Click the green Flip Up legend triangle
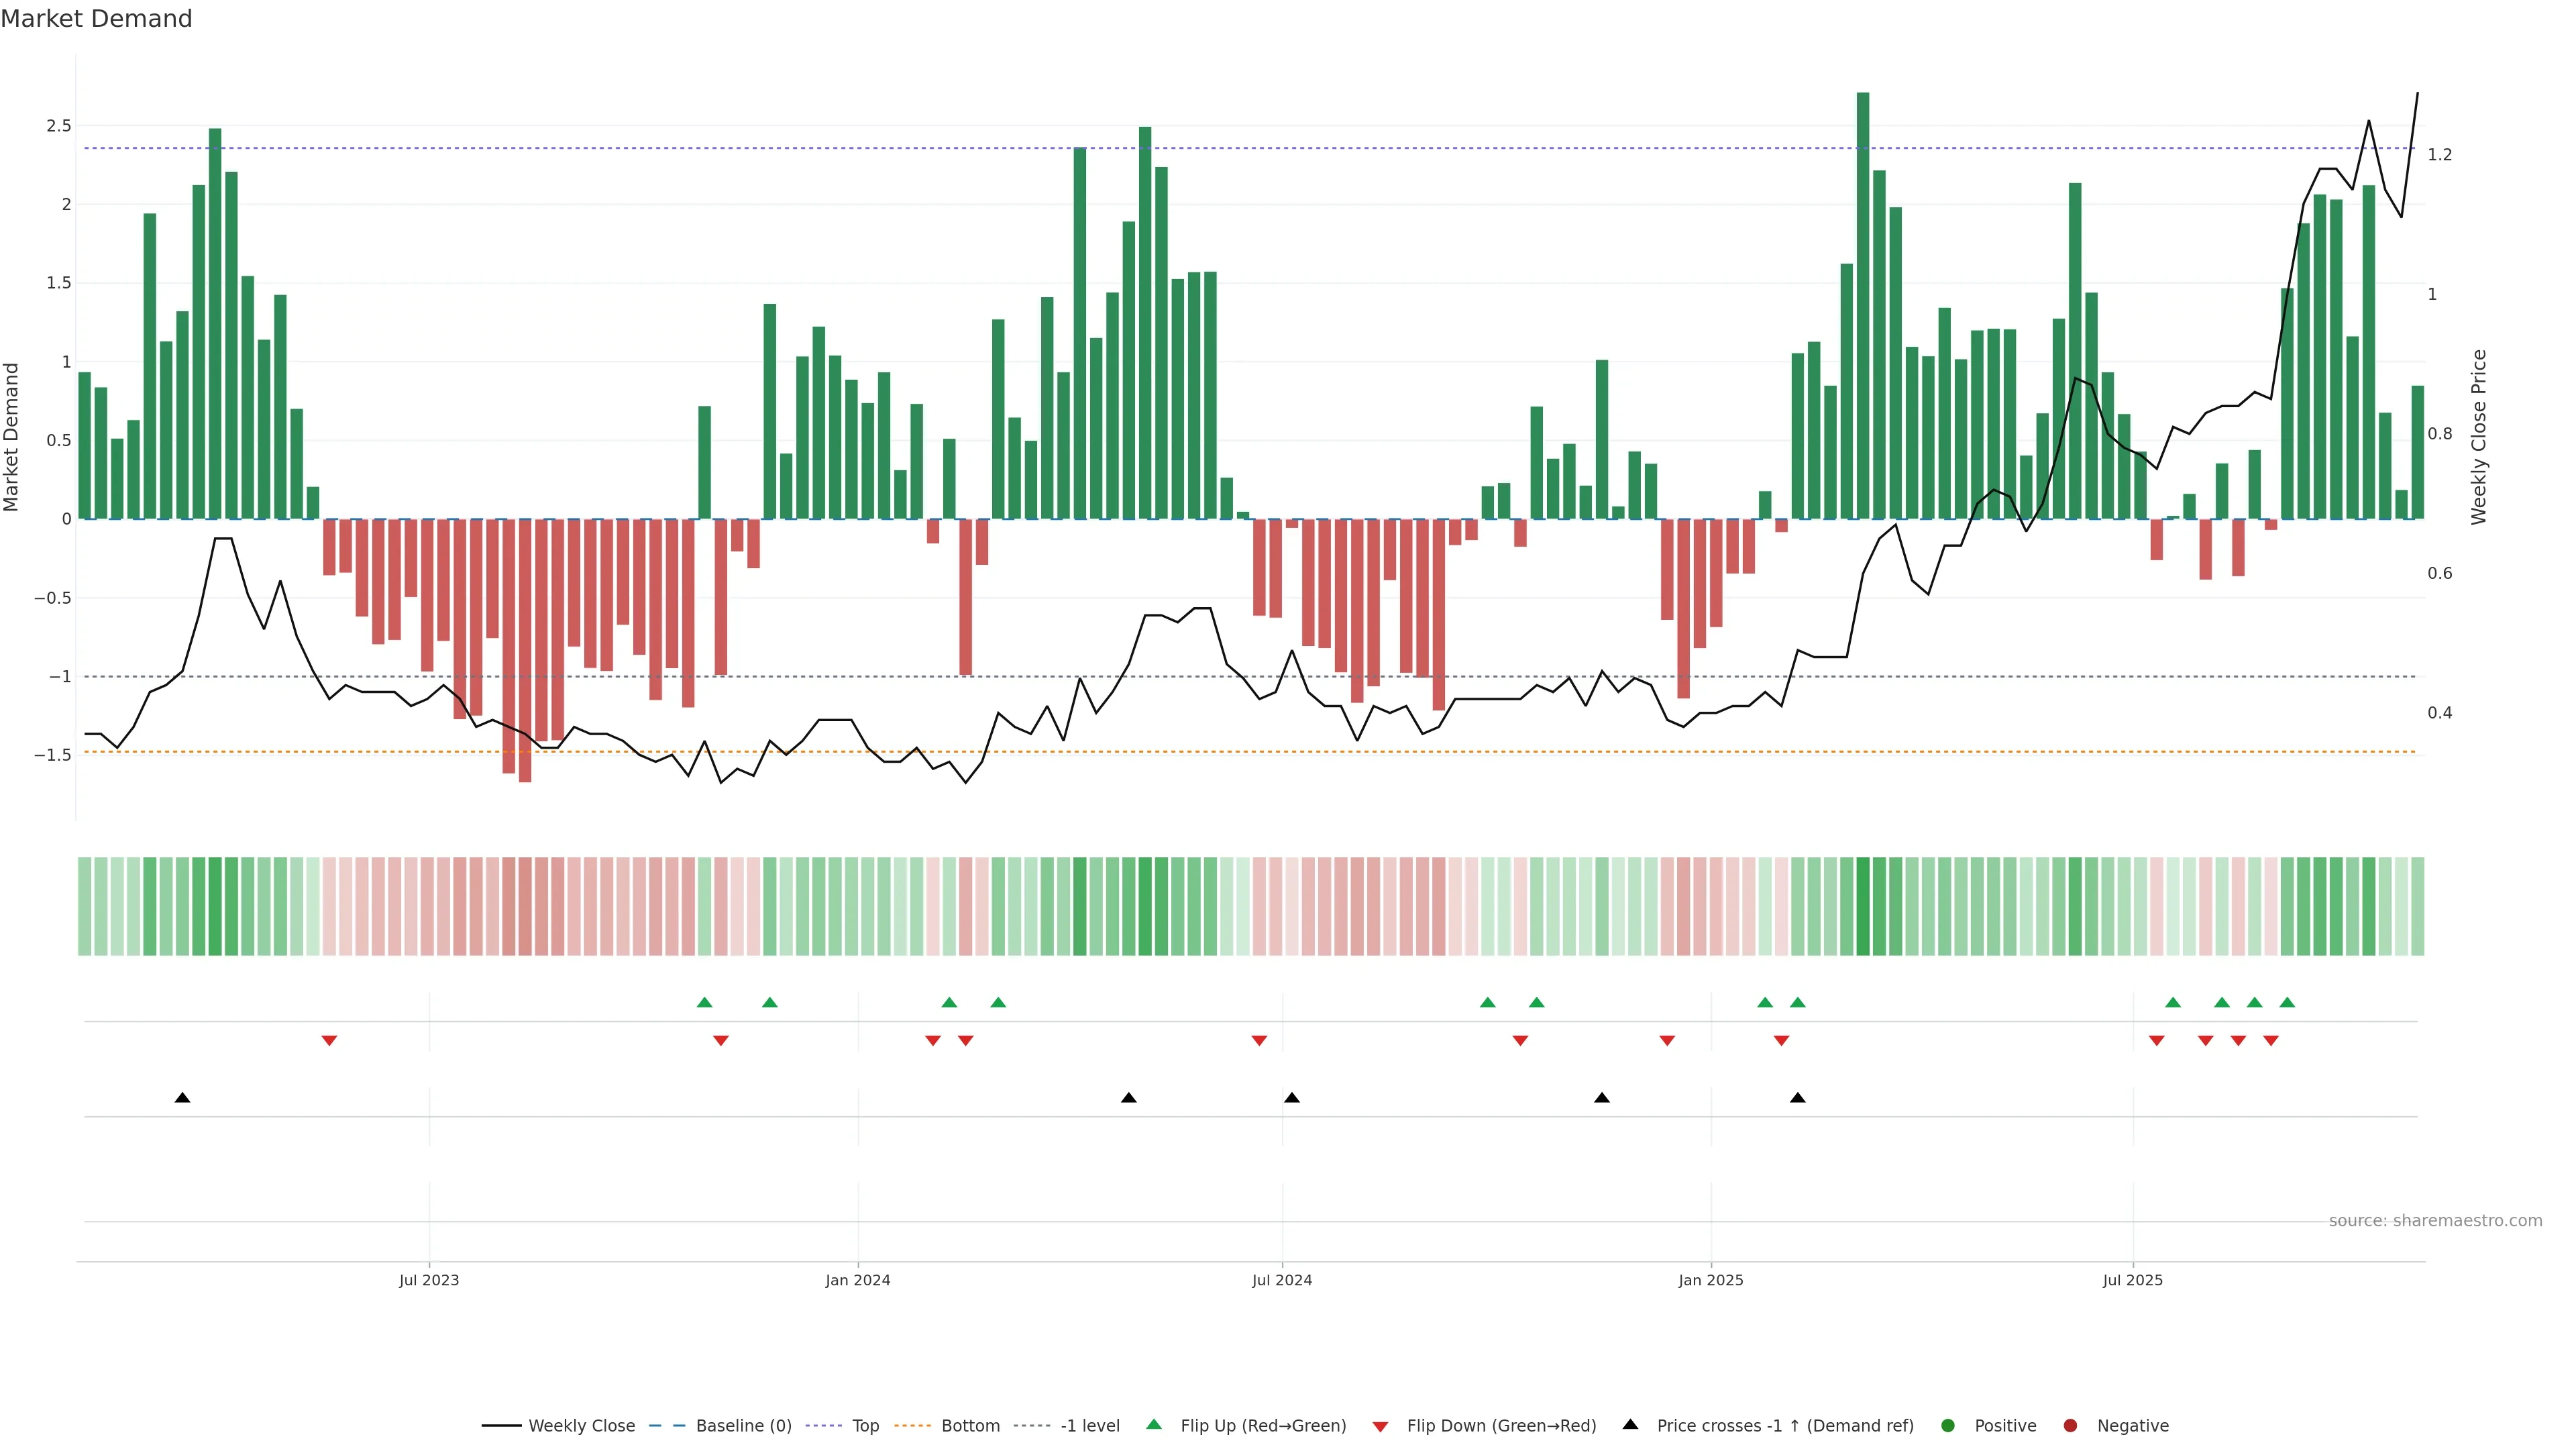The image size is (2576, 1449). click(x=1154, y=1424)
